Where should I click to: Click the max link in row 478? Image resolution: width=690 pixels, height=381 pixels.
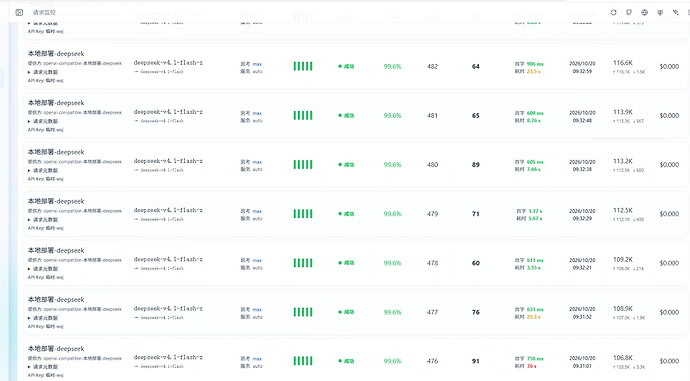coord(257,260)
